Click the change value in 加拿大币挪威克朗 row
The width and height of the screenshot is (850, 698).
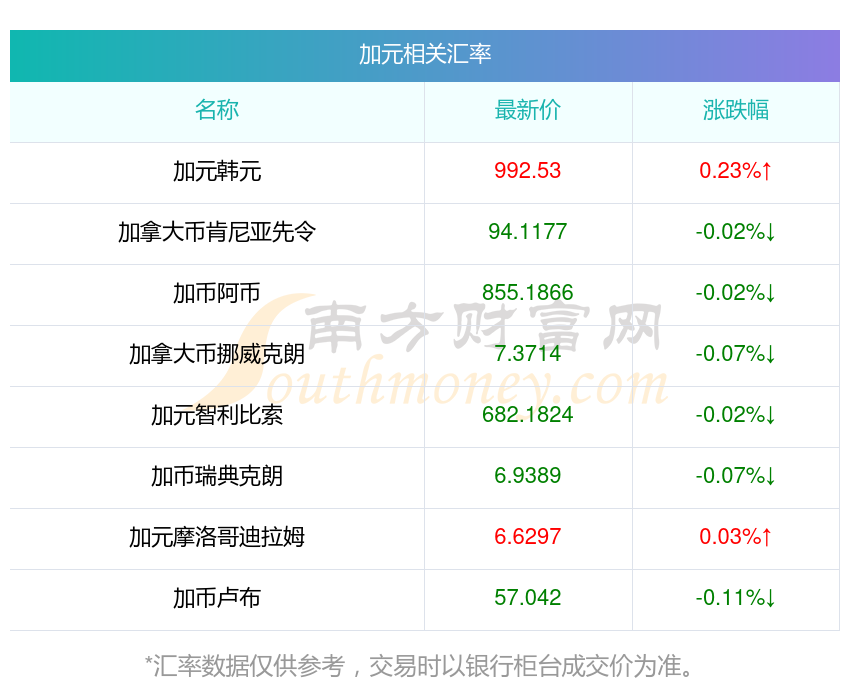[736, 354]
